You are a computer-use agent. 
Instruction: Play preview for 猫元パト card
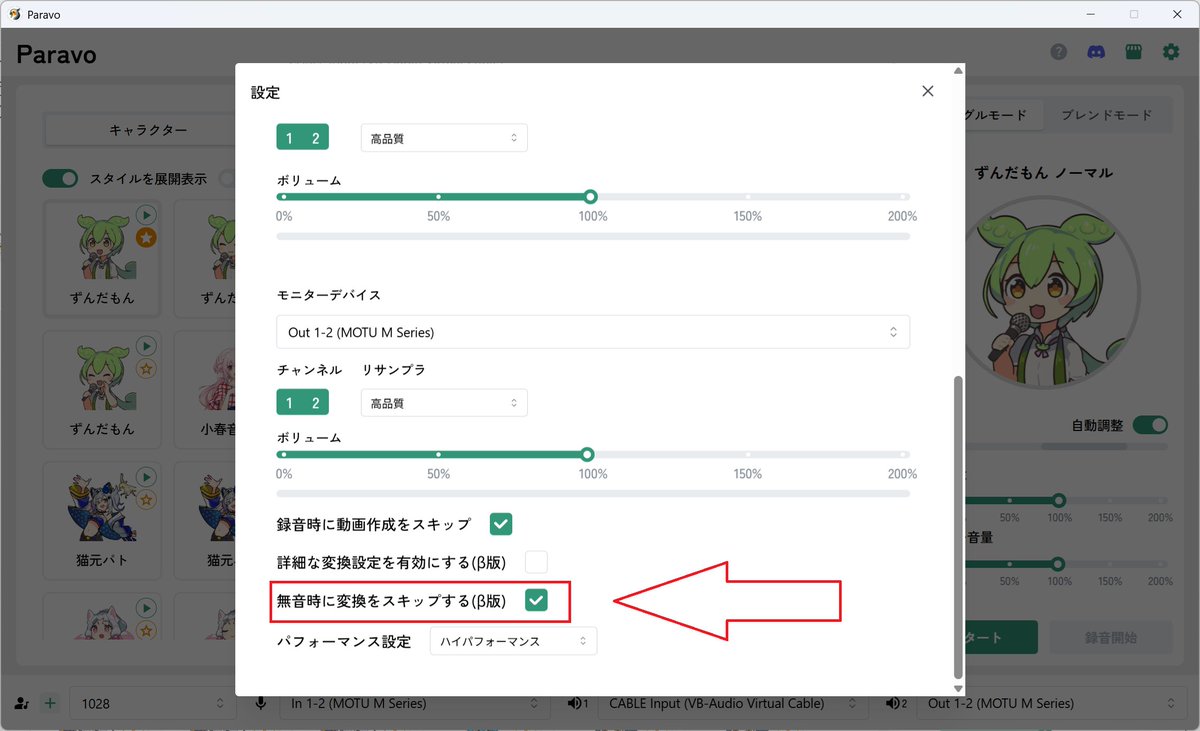(x=146, y=476)
